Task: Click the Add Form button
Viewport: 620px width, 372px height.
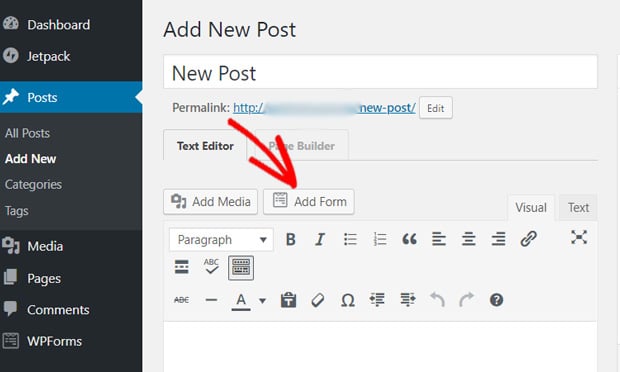Action: [x=309, y=202]
